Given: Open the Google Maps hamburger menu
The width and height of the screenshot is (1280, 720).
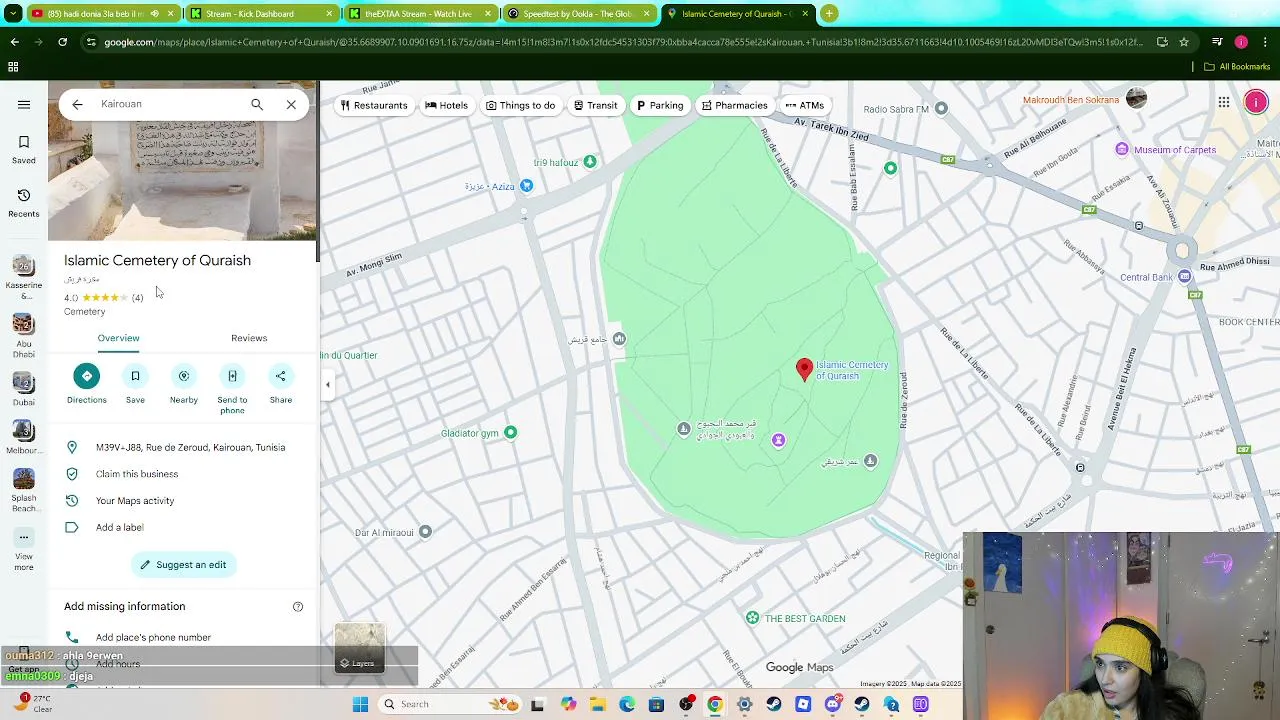Looking at the screenshot, I should click(x=24, y=104).
